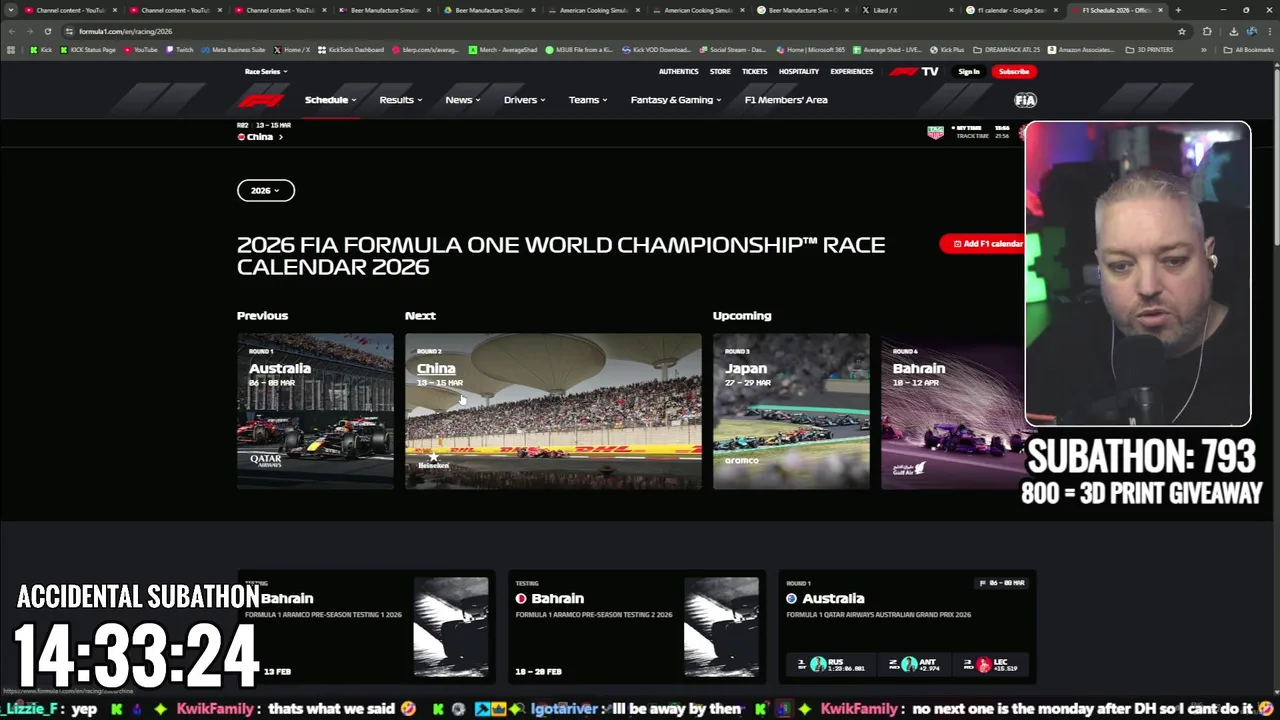Open the EXPERIENCES link
Image resolution: width=1280 pixels, height=720 pixels.
point(851,71)
